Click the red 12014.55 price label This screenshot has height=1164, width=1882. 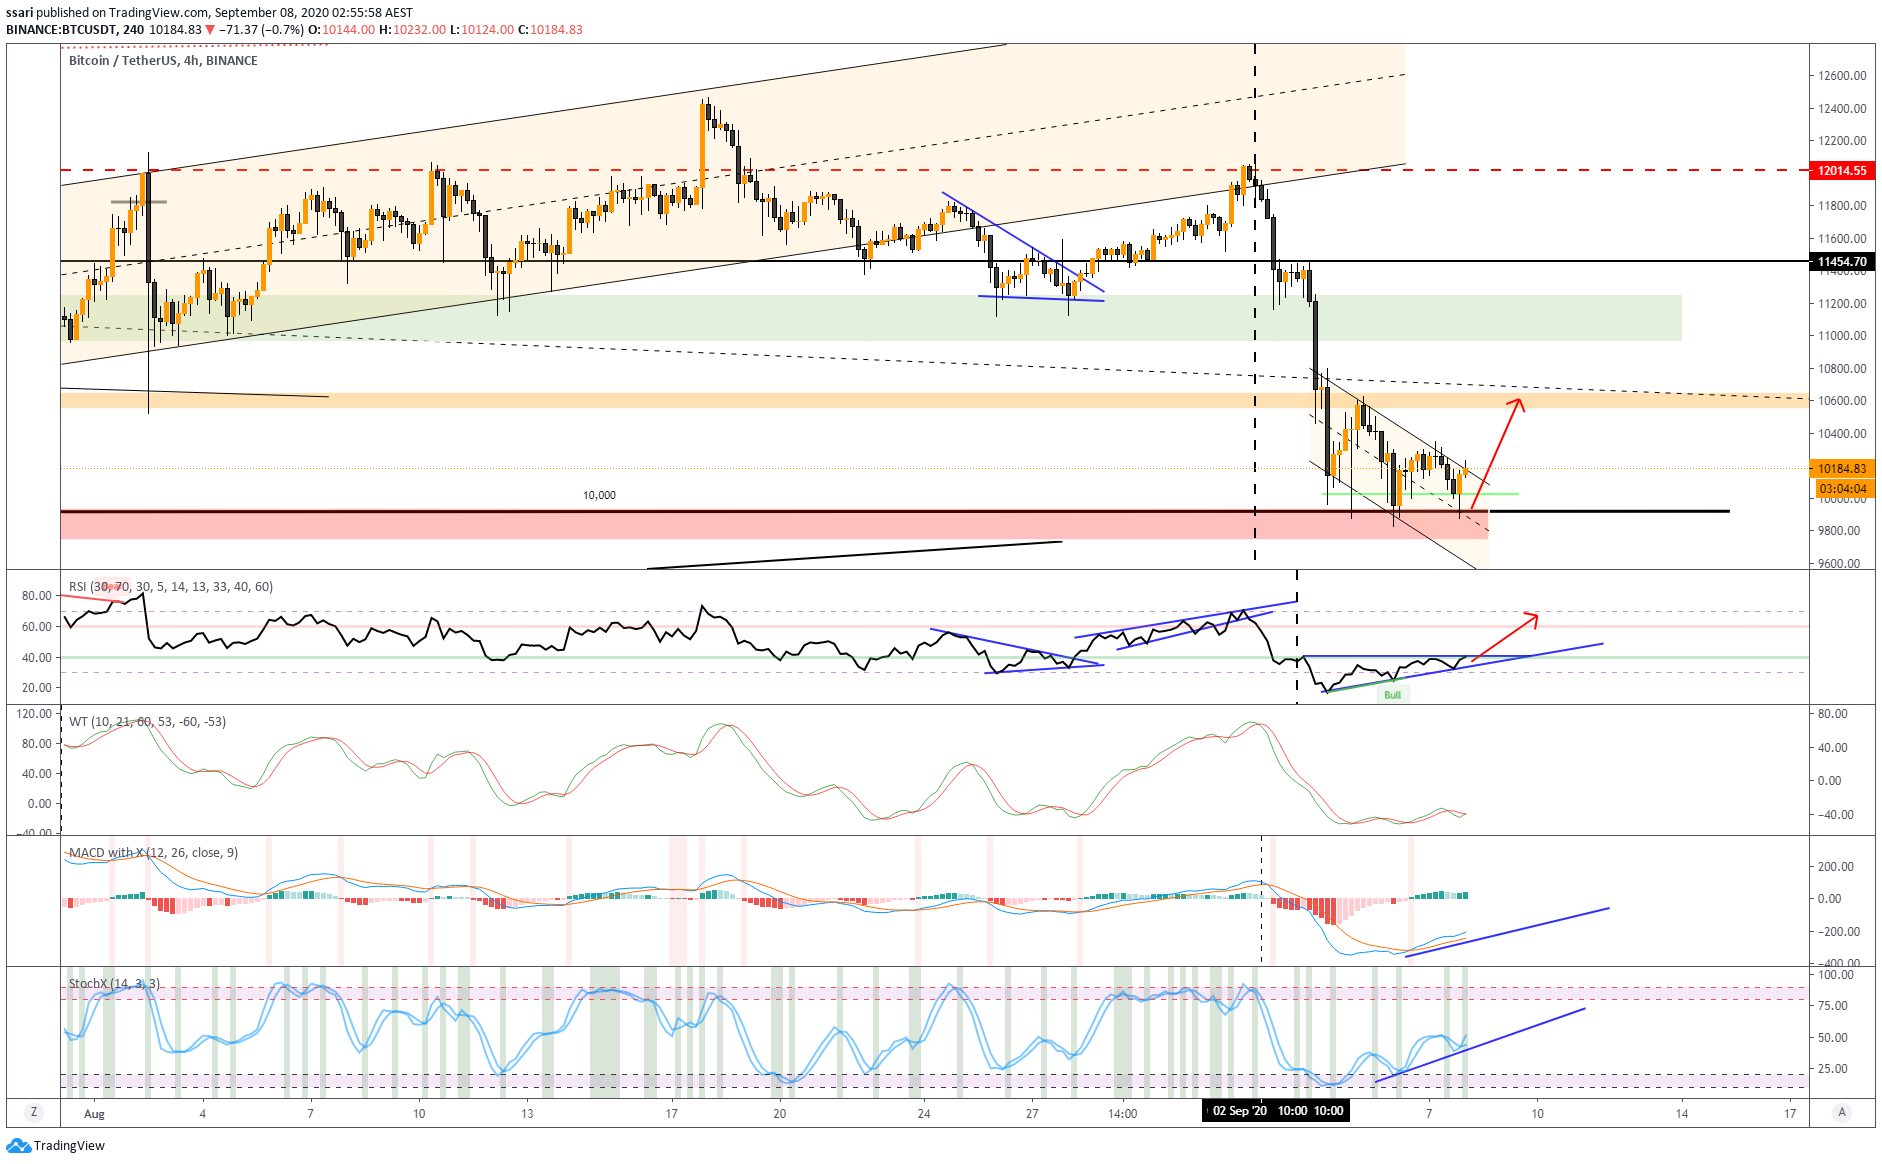(x=1842, y=171)
